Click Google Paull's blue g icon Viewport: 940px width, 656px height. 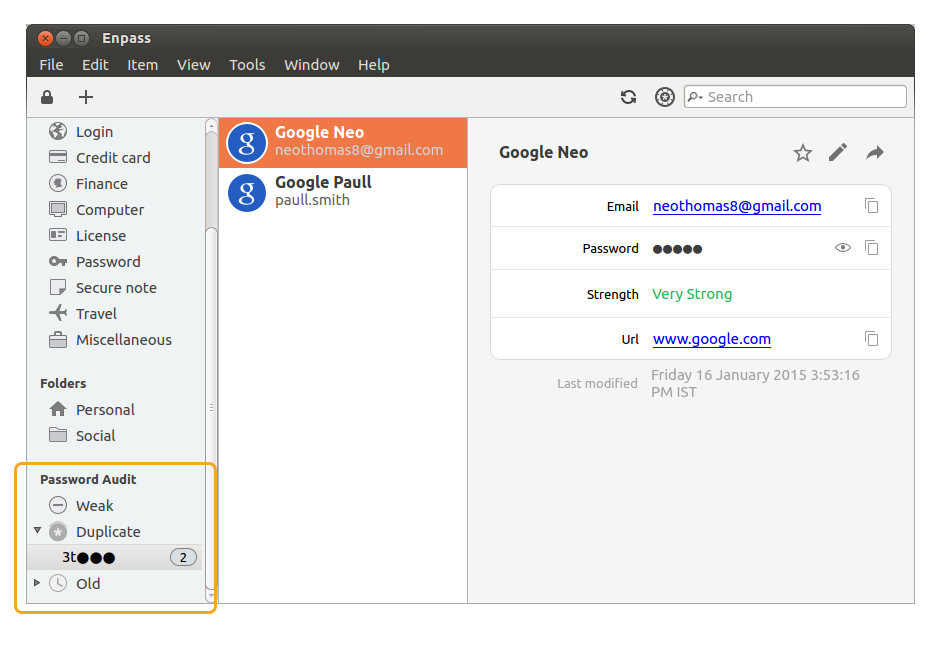[x=246, y=193]
